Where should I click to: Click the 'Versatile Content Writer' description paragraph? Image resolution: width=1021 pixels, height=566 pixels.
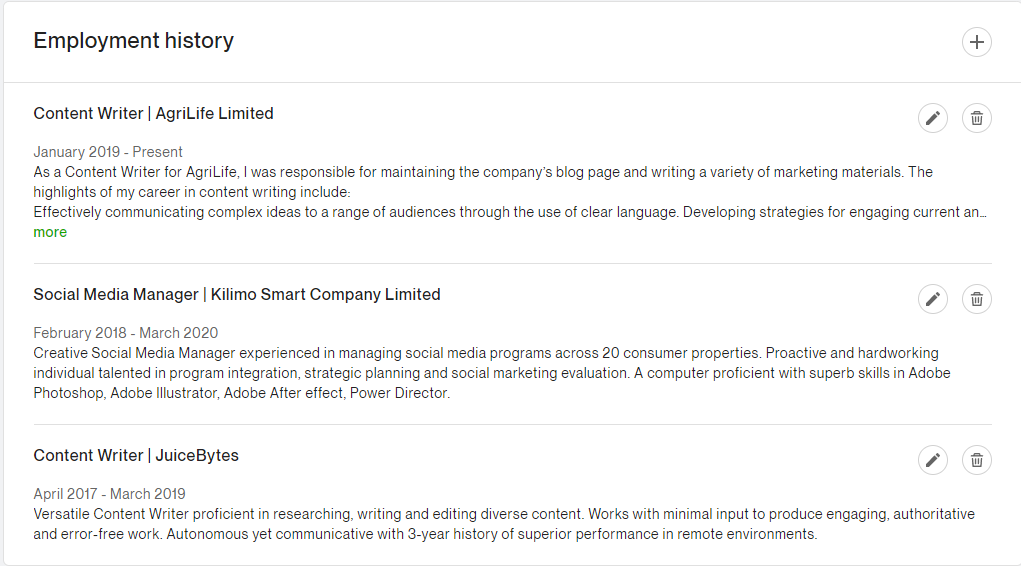point(504,524)
